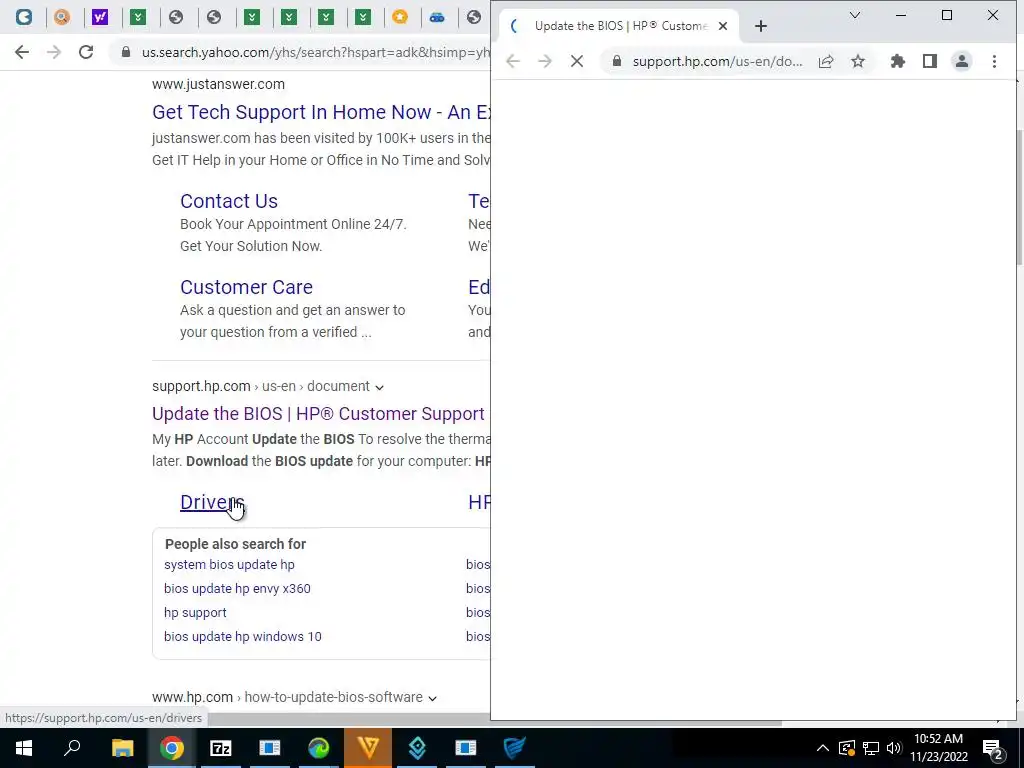Show hidden system tray icons
The width and height of the screenshot is (1024, 768).
pyautogui.click(x=823, y=748)
